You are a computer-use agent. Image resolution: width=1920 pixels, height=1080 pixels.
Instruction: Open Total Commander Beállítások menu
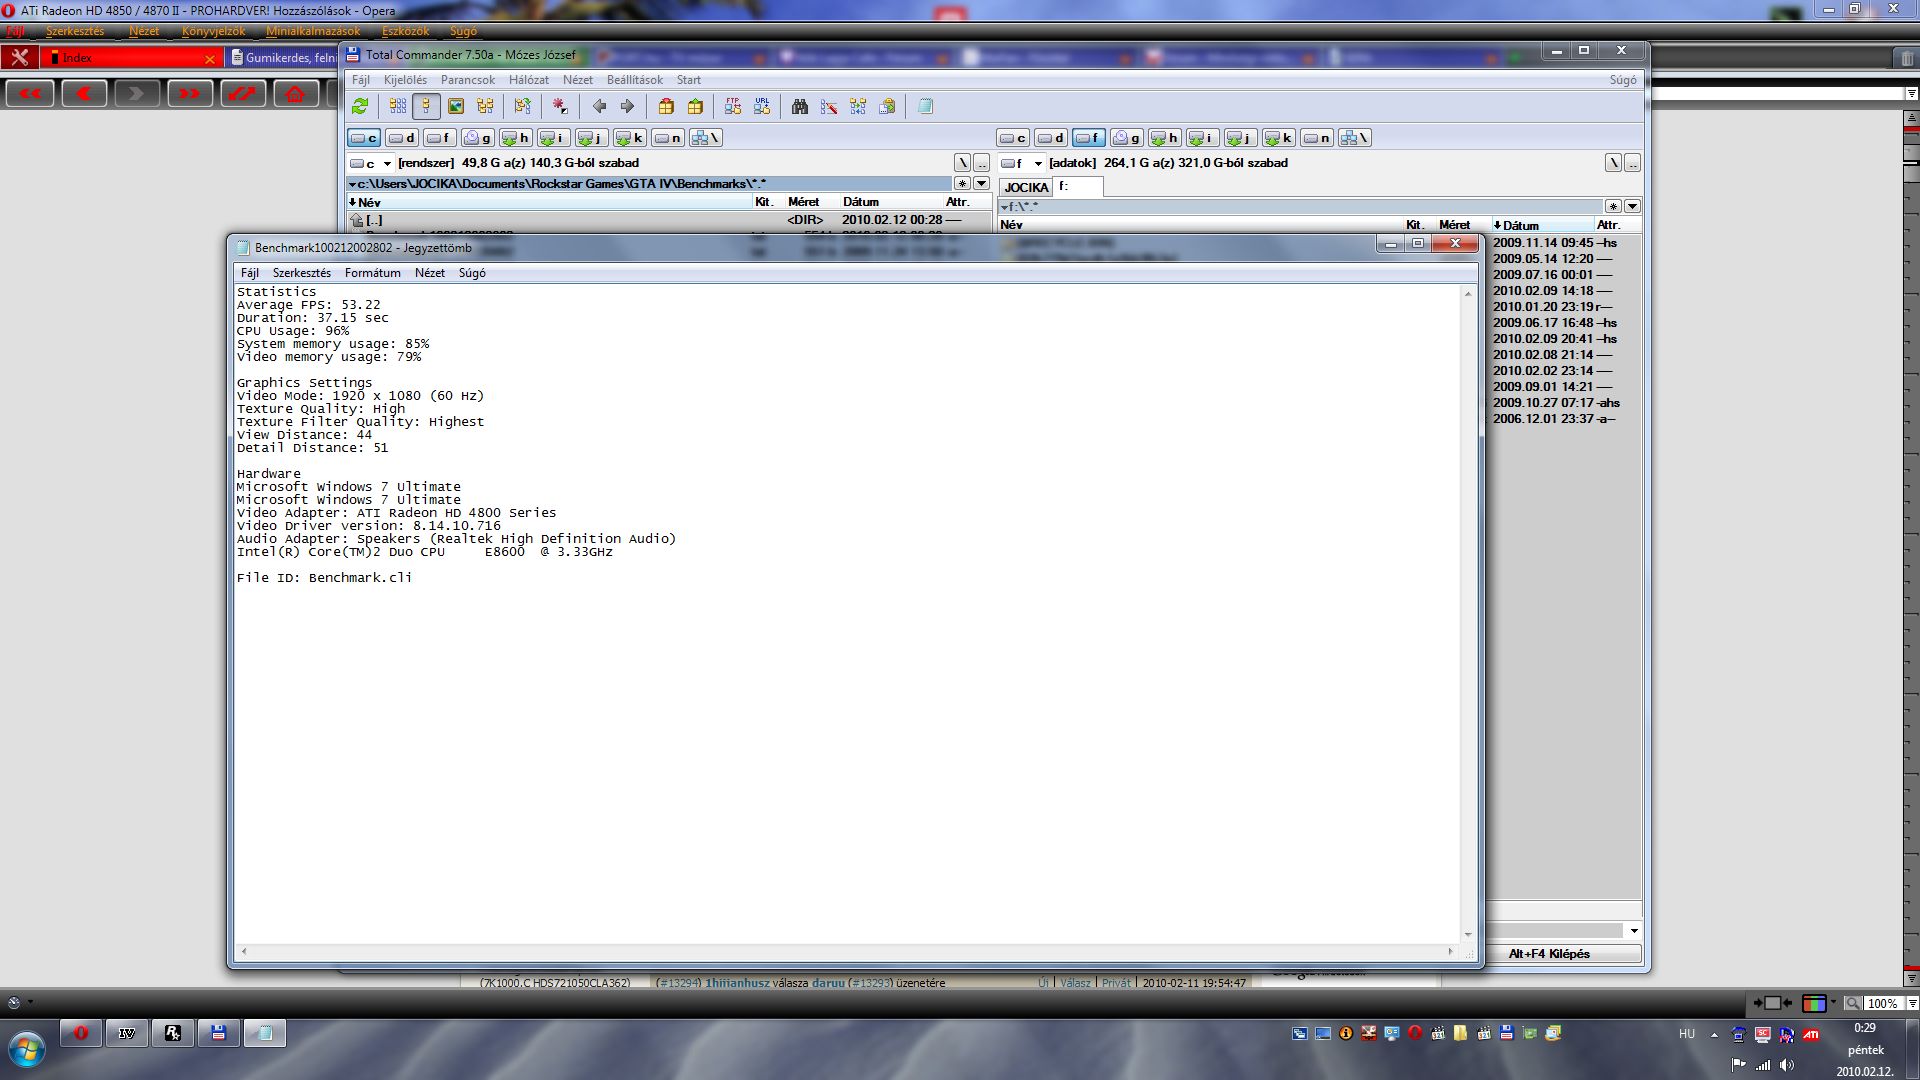[x=634, y=80]
